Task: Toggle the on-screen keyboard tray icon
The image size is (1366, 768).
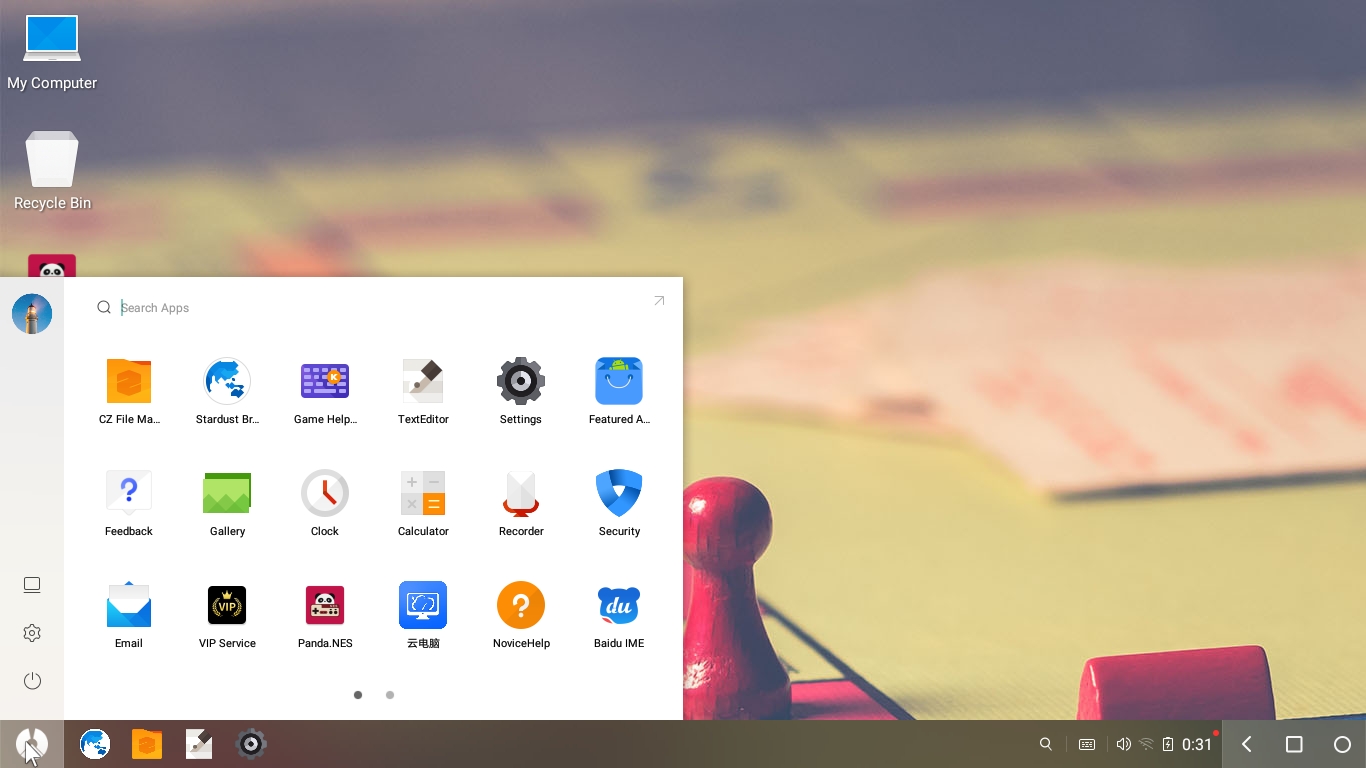Action: click(x=1087, y=744)
